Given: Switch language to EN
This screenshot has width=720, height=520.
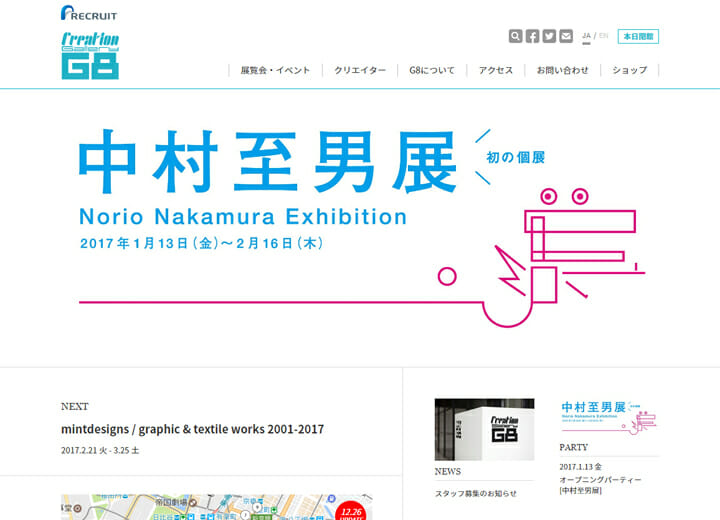Looking at the screenshot, I should click(603, 36).
